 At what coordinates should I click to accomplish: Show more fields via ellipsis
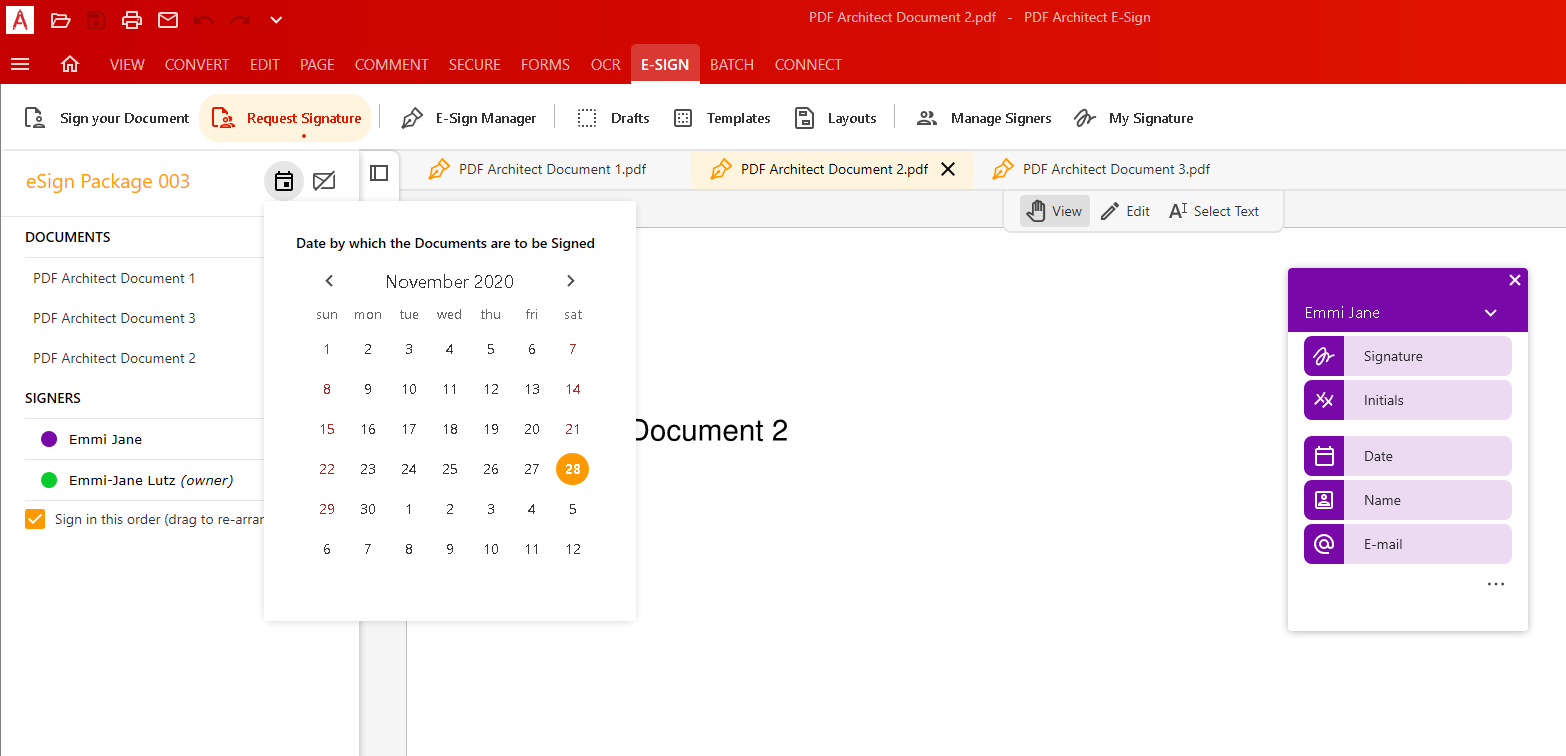(x=1495, y=584)
